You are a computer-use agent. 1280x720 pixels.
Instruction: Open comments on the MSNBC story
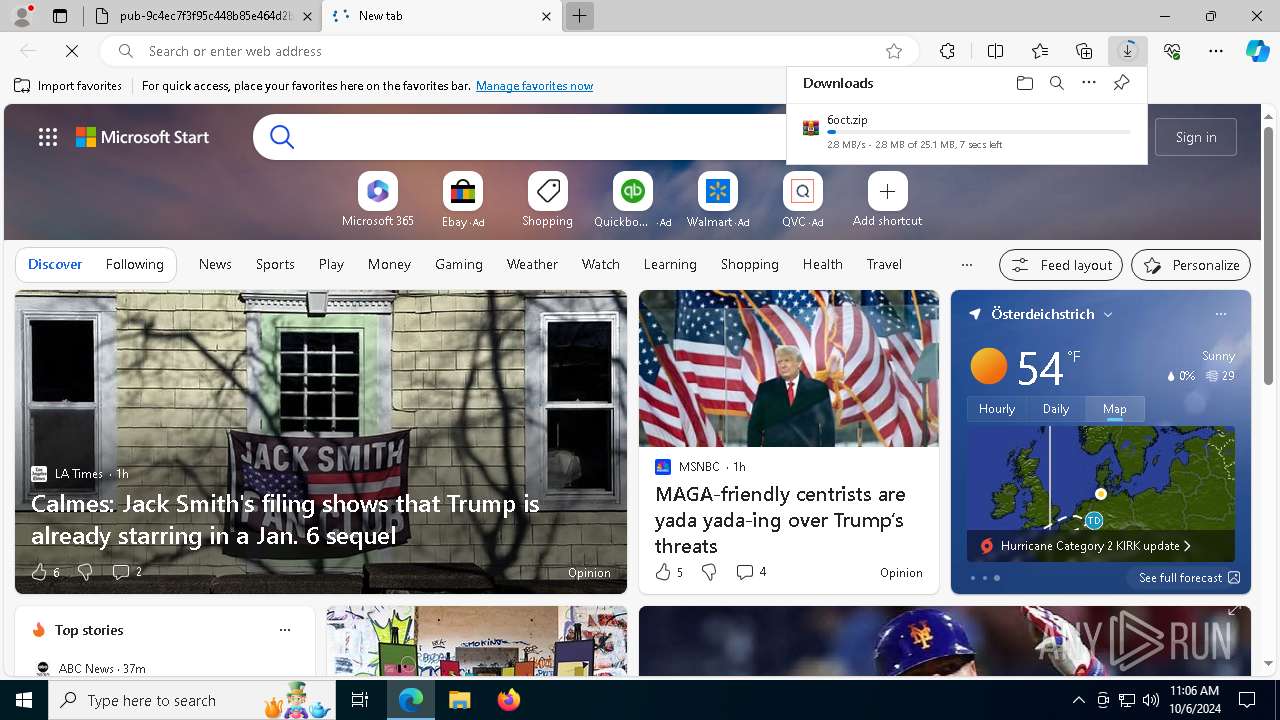click(751, 572)
